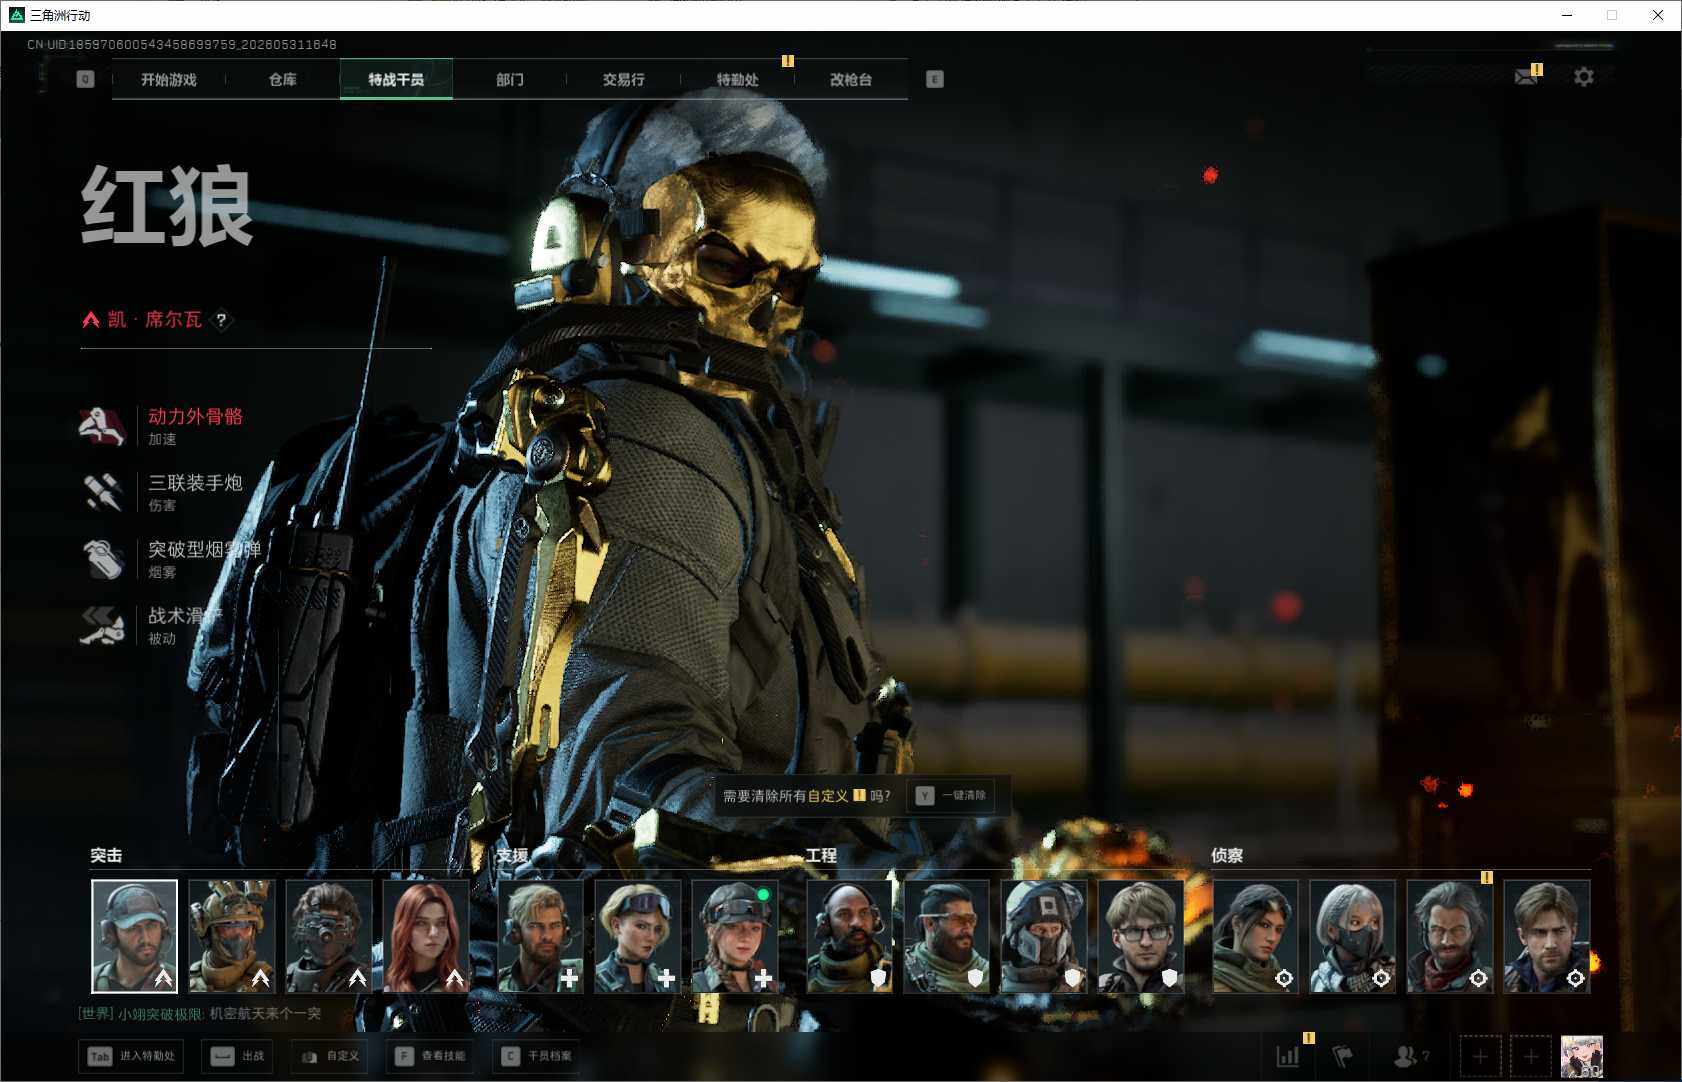Screen dimensions: 1682x1082
Task: Click the 突击 class label
Action: 106,855
